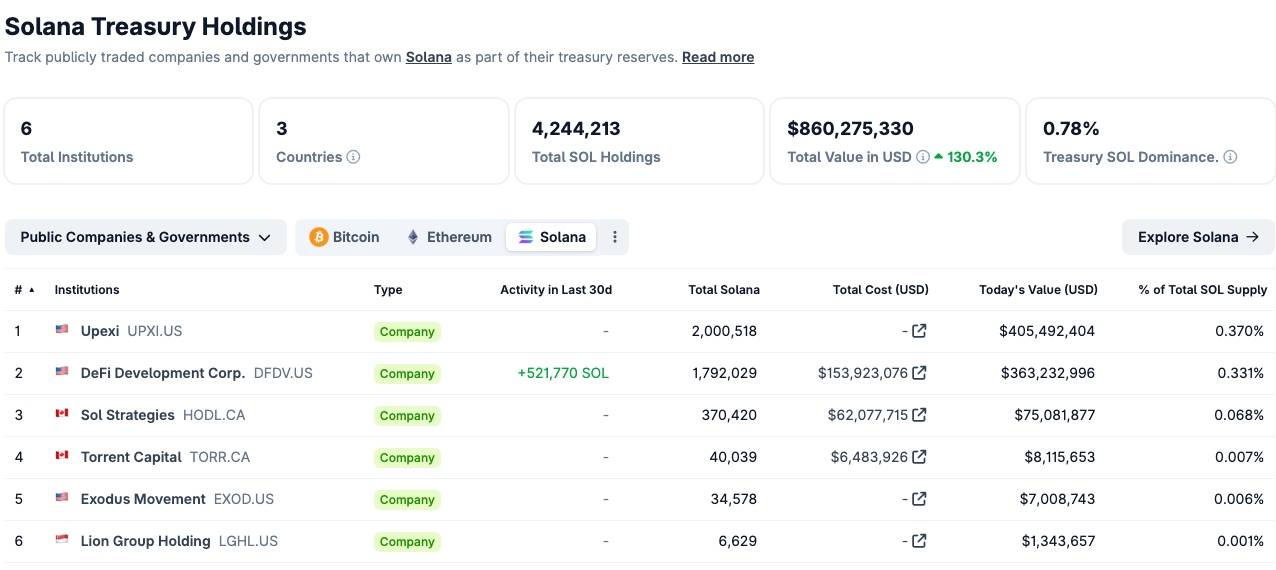Open Torrent Capital cost source link icon
Image resolution: width=1276 pixels, height=570 pixels.
click(x=919, y=457)
